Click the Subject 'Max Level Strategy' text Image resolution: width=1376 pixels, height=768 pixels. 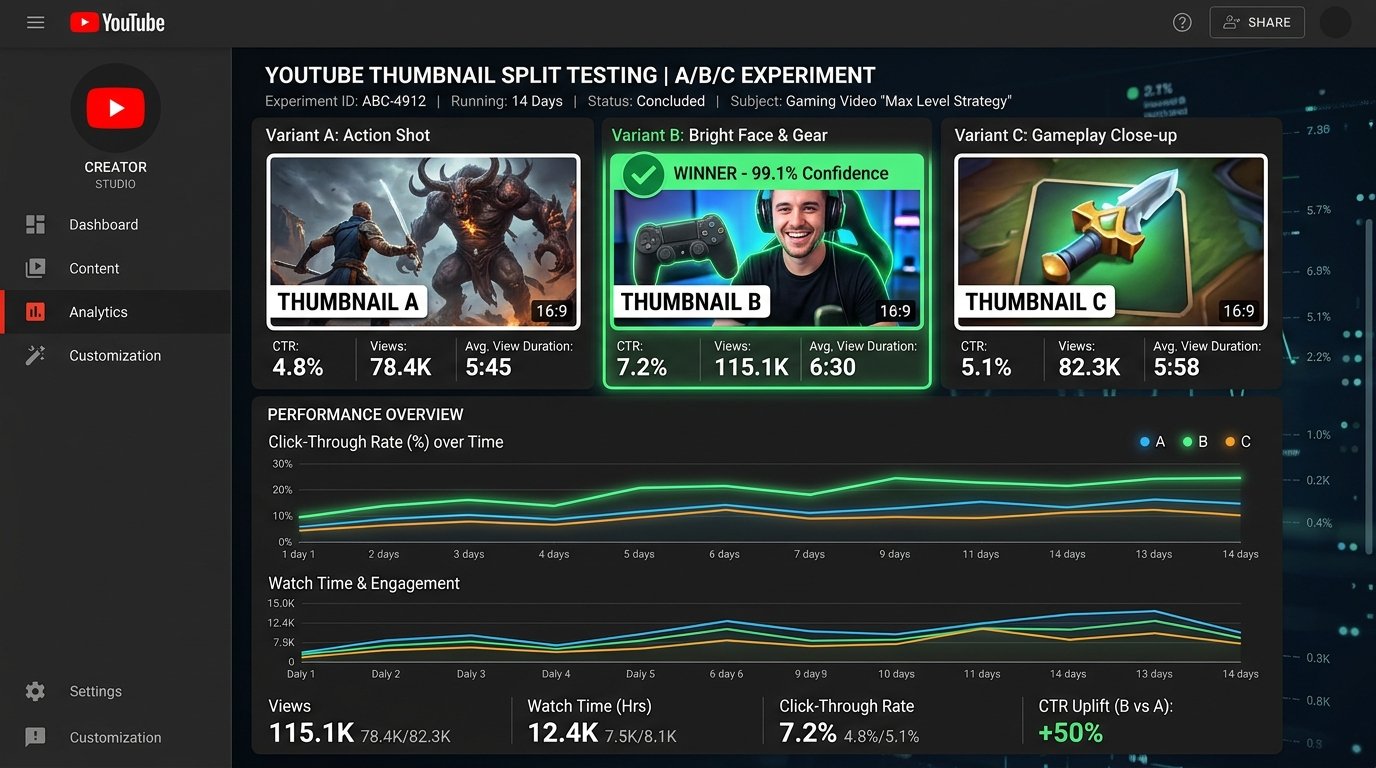(x=871, y=101)
